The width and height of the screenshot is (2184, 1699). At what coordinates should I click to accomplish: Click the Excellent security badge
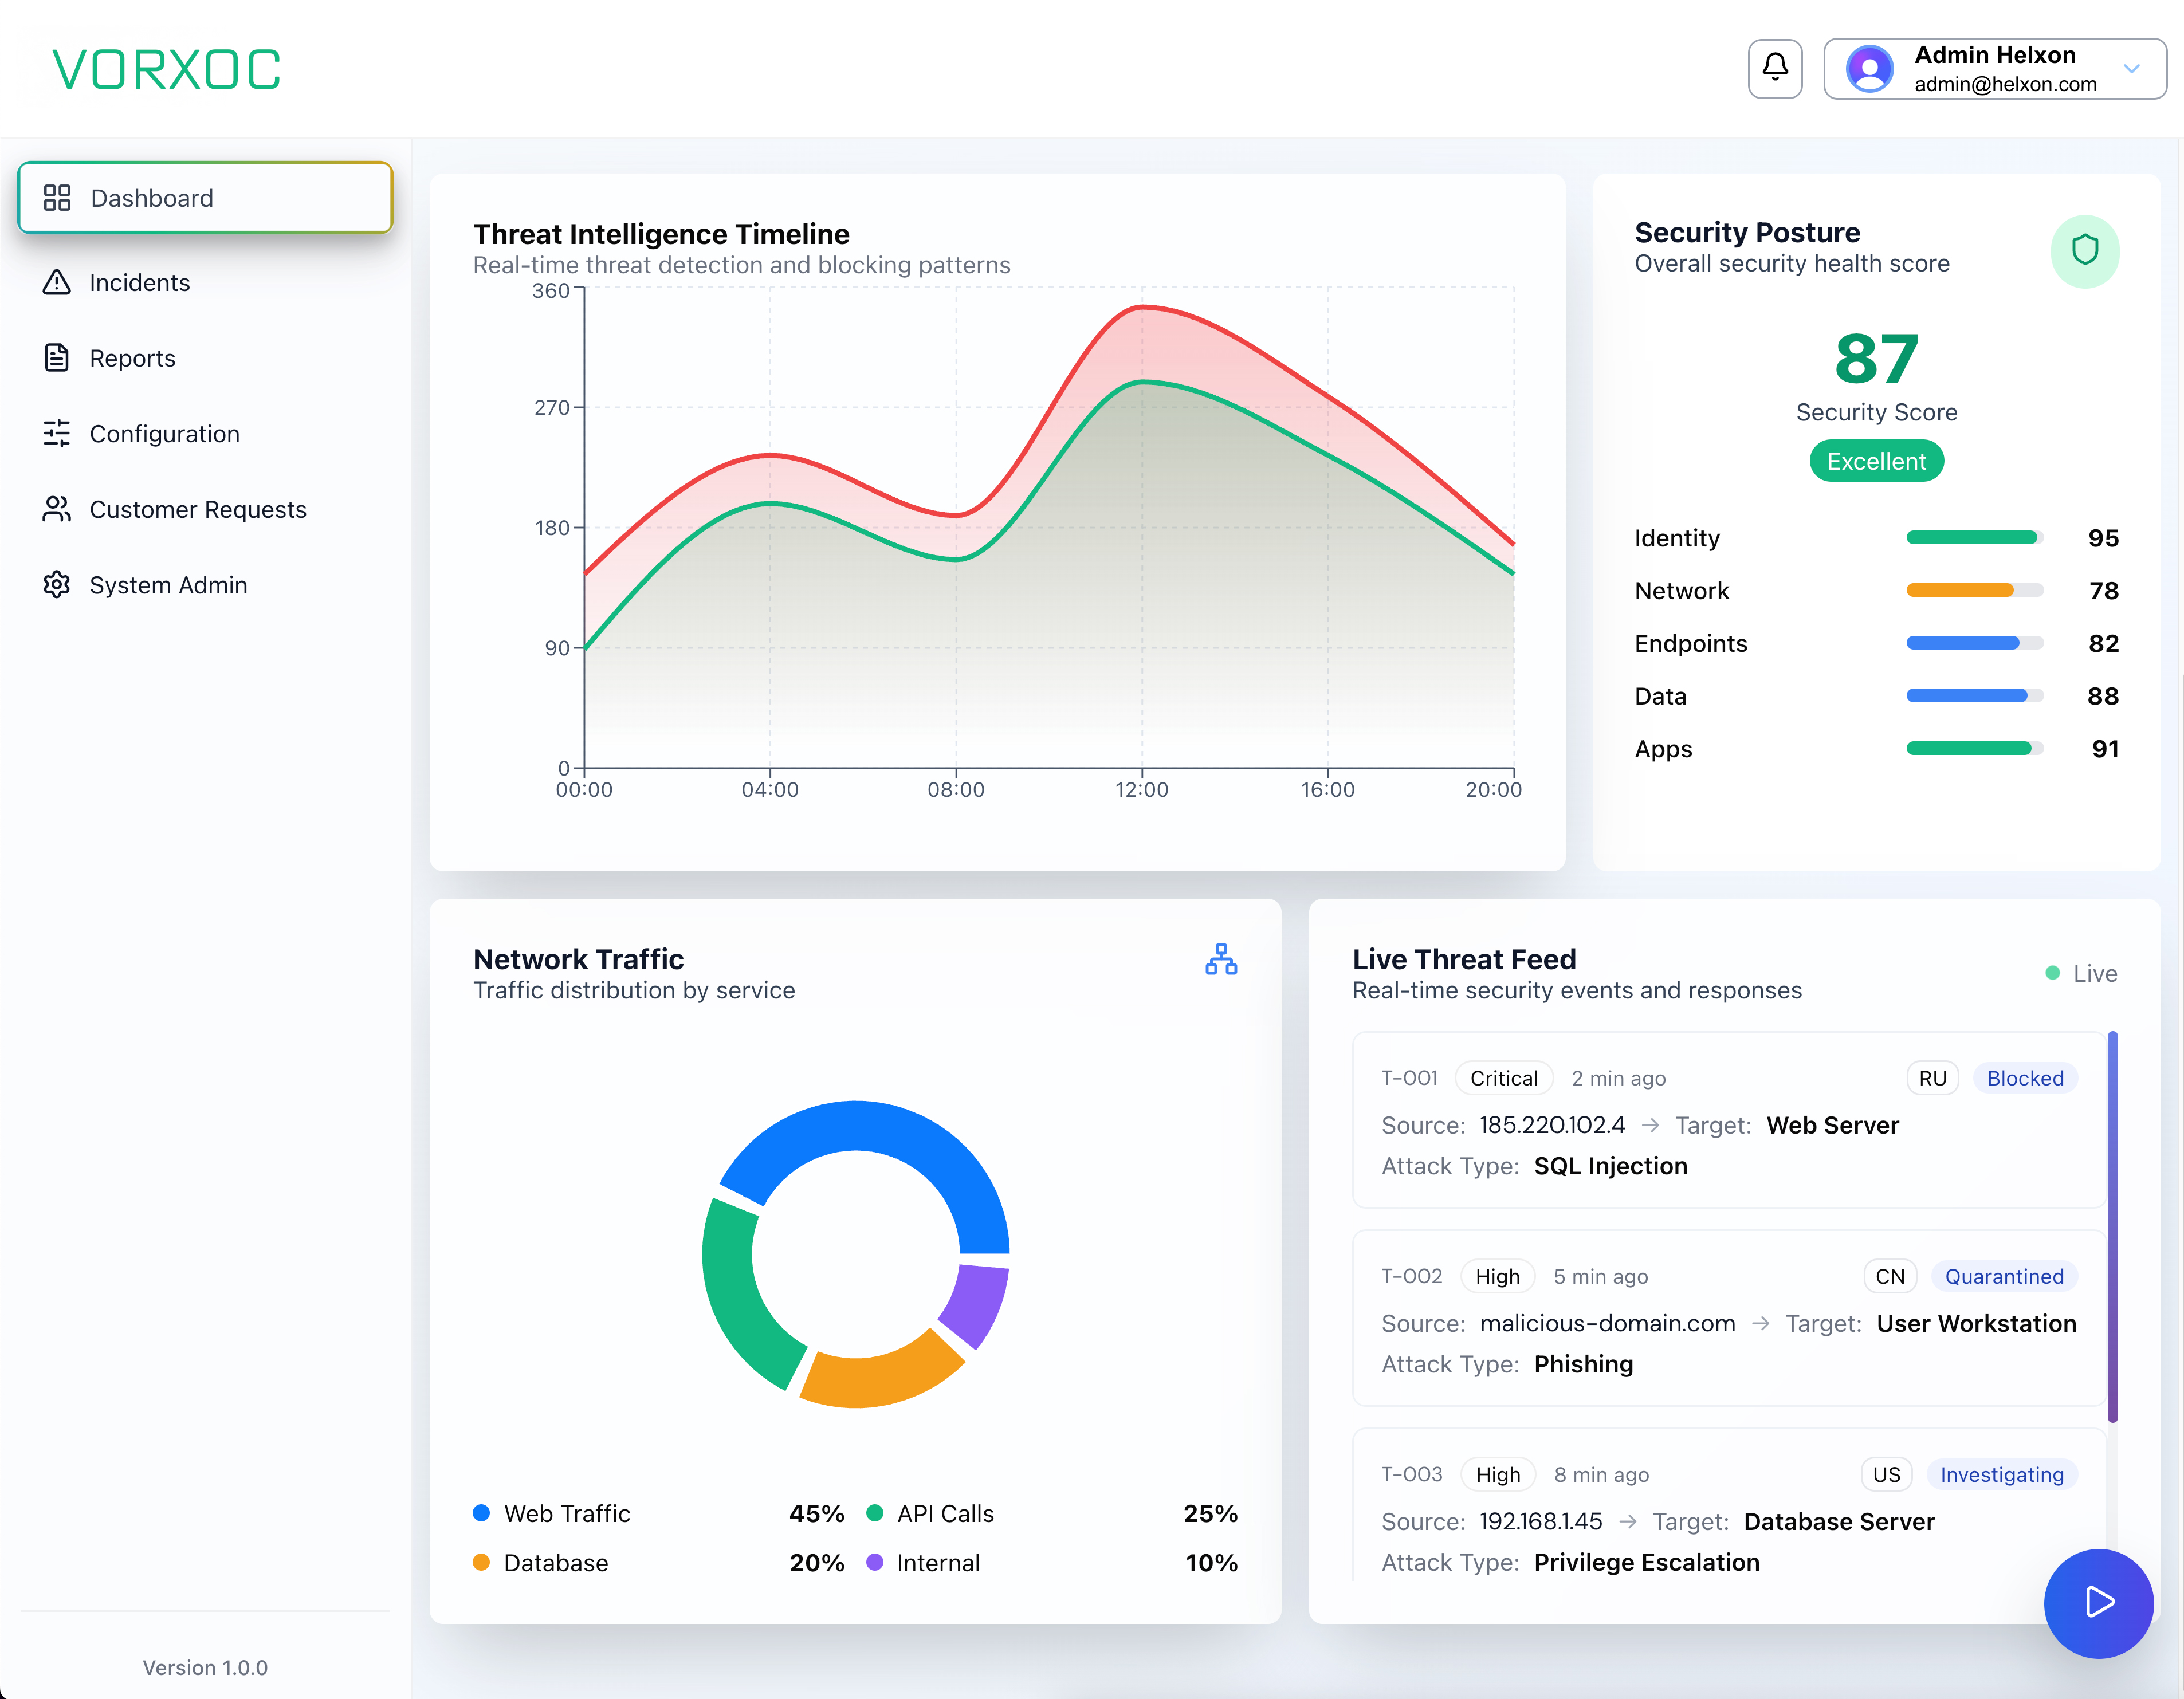[1876, 460]
